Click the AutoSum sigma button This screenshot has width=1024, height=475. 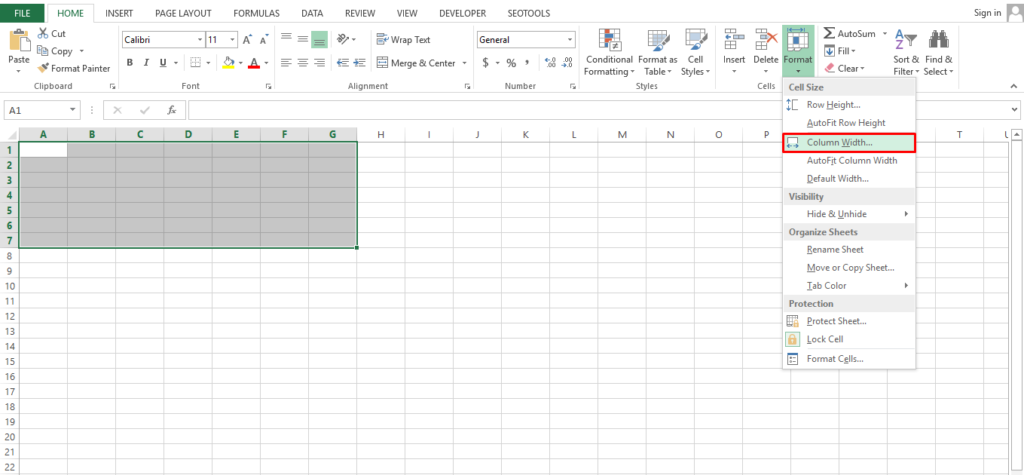coord(848,33)
